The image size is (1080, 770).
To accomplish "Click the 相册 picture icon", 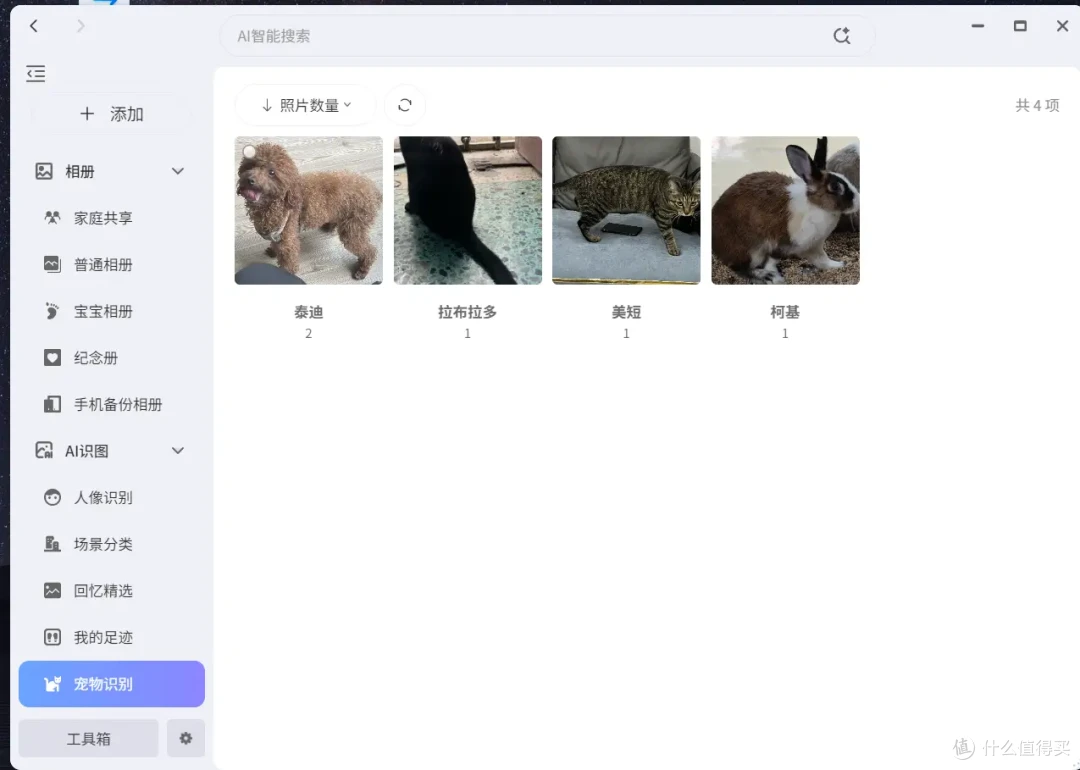I will pyautogui.click(x=44, y=171).
